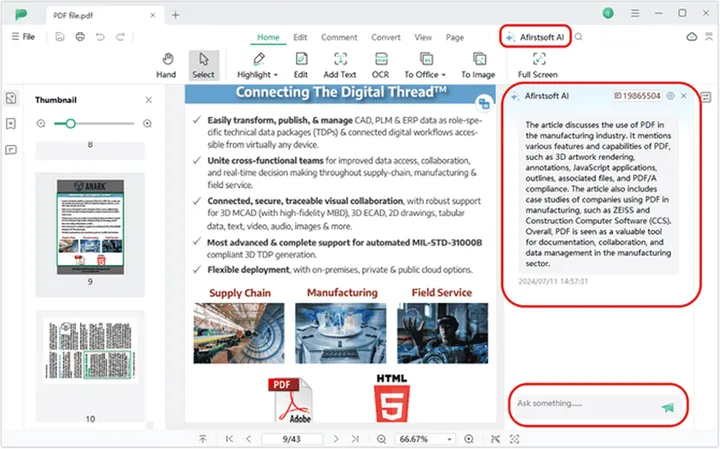Go to the next page arrow
Image resolution: width=720 pixels, height=449 pixels.
click(x=336, y=439)
